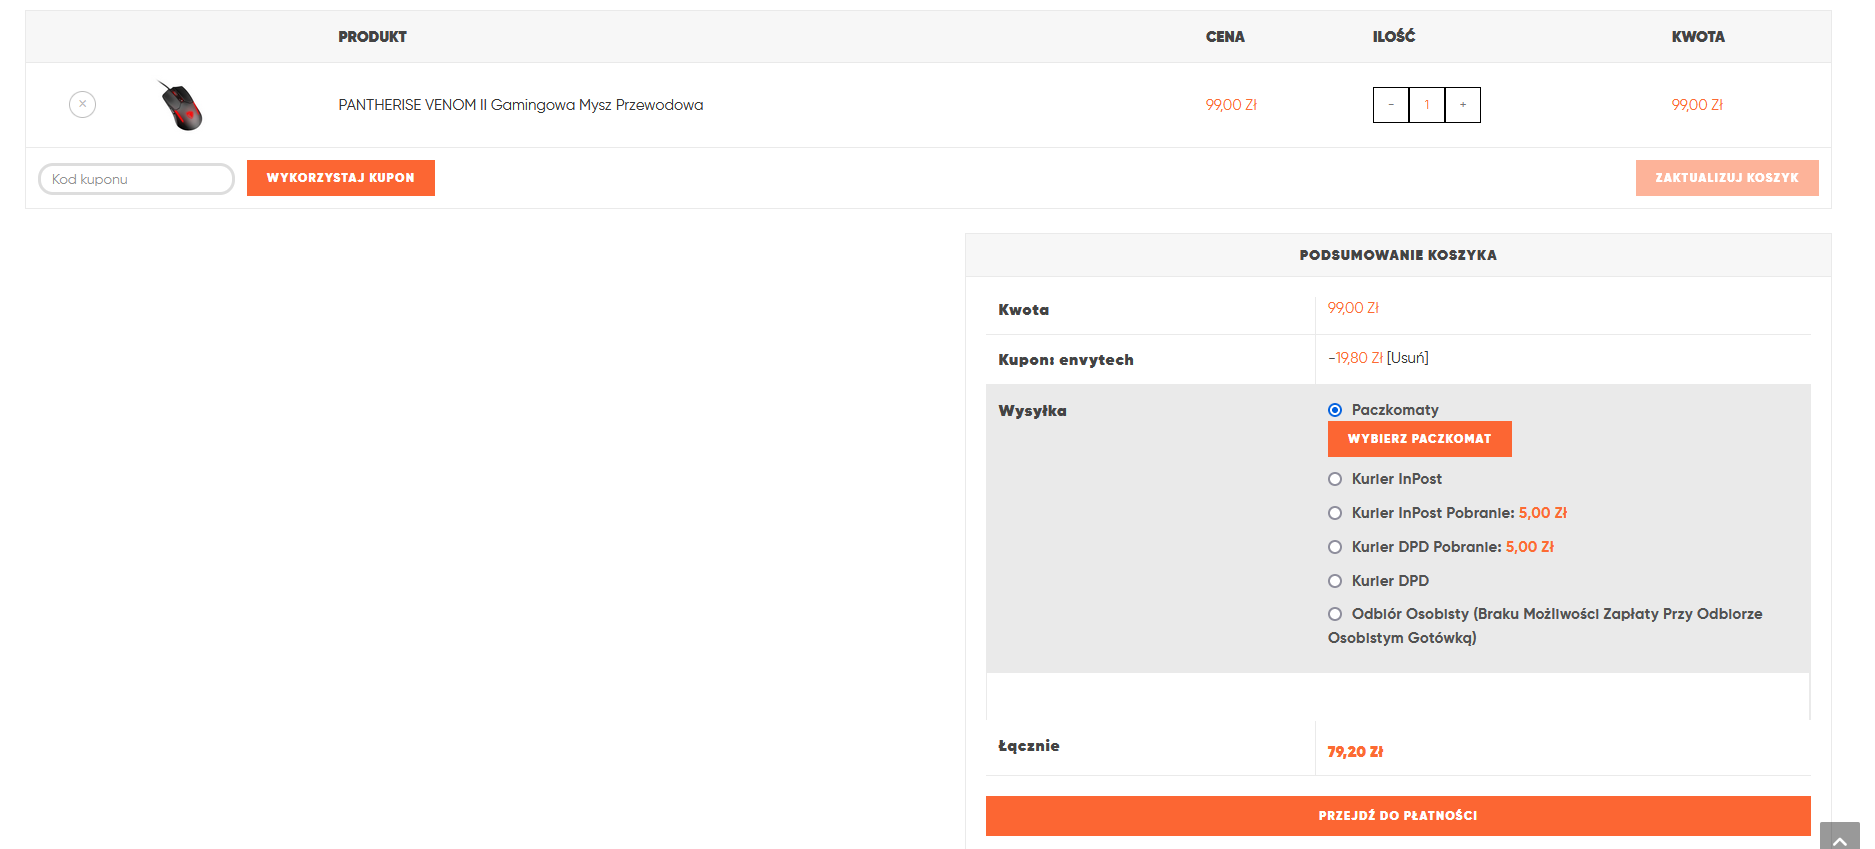Click the ILOŚĆ column header
This screenshot has width=1875, height=849.
click(x=1394, y=37)
